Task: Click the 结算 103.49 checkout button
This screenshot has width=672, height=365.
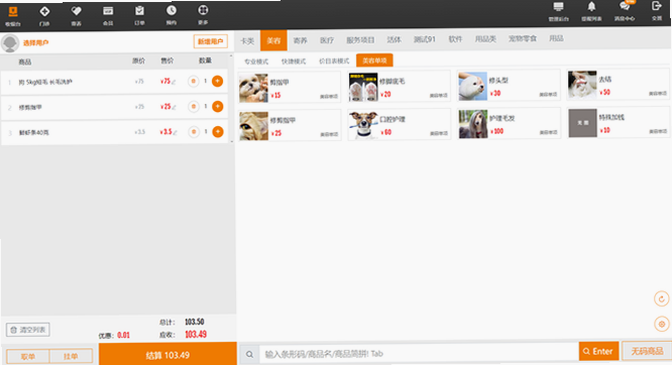Action: (x=168, y=354)
